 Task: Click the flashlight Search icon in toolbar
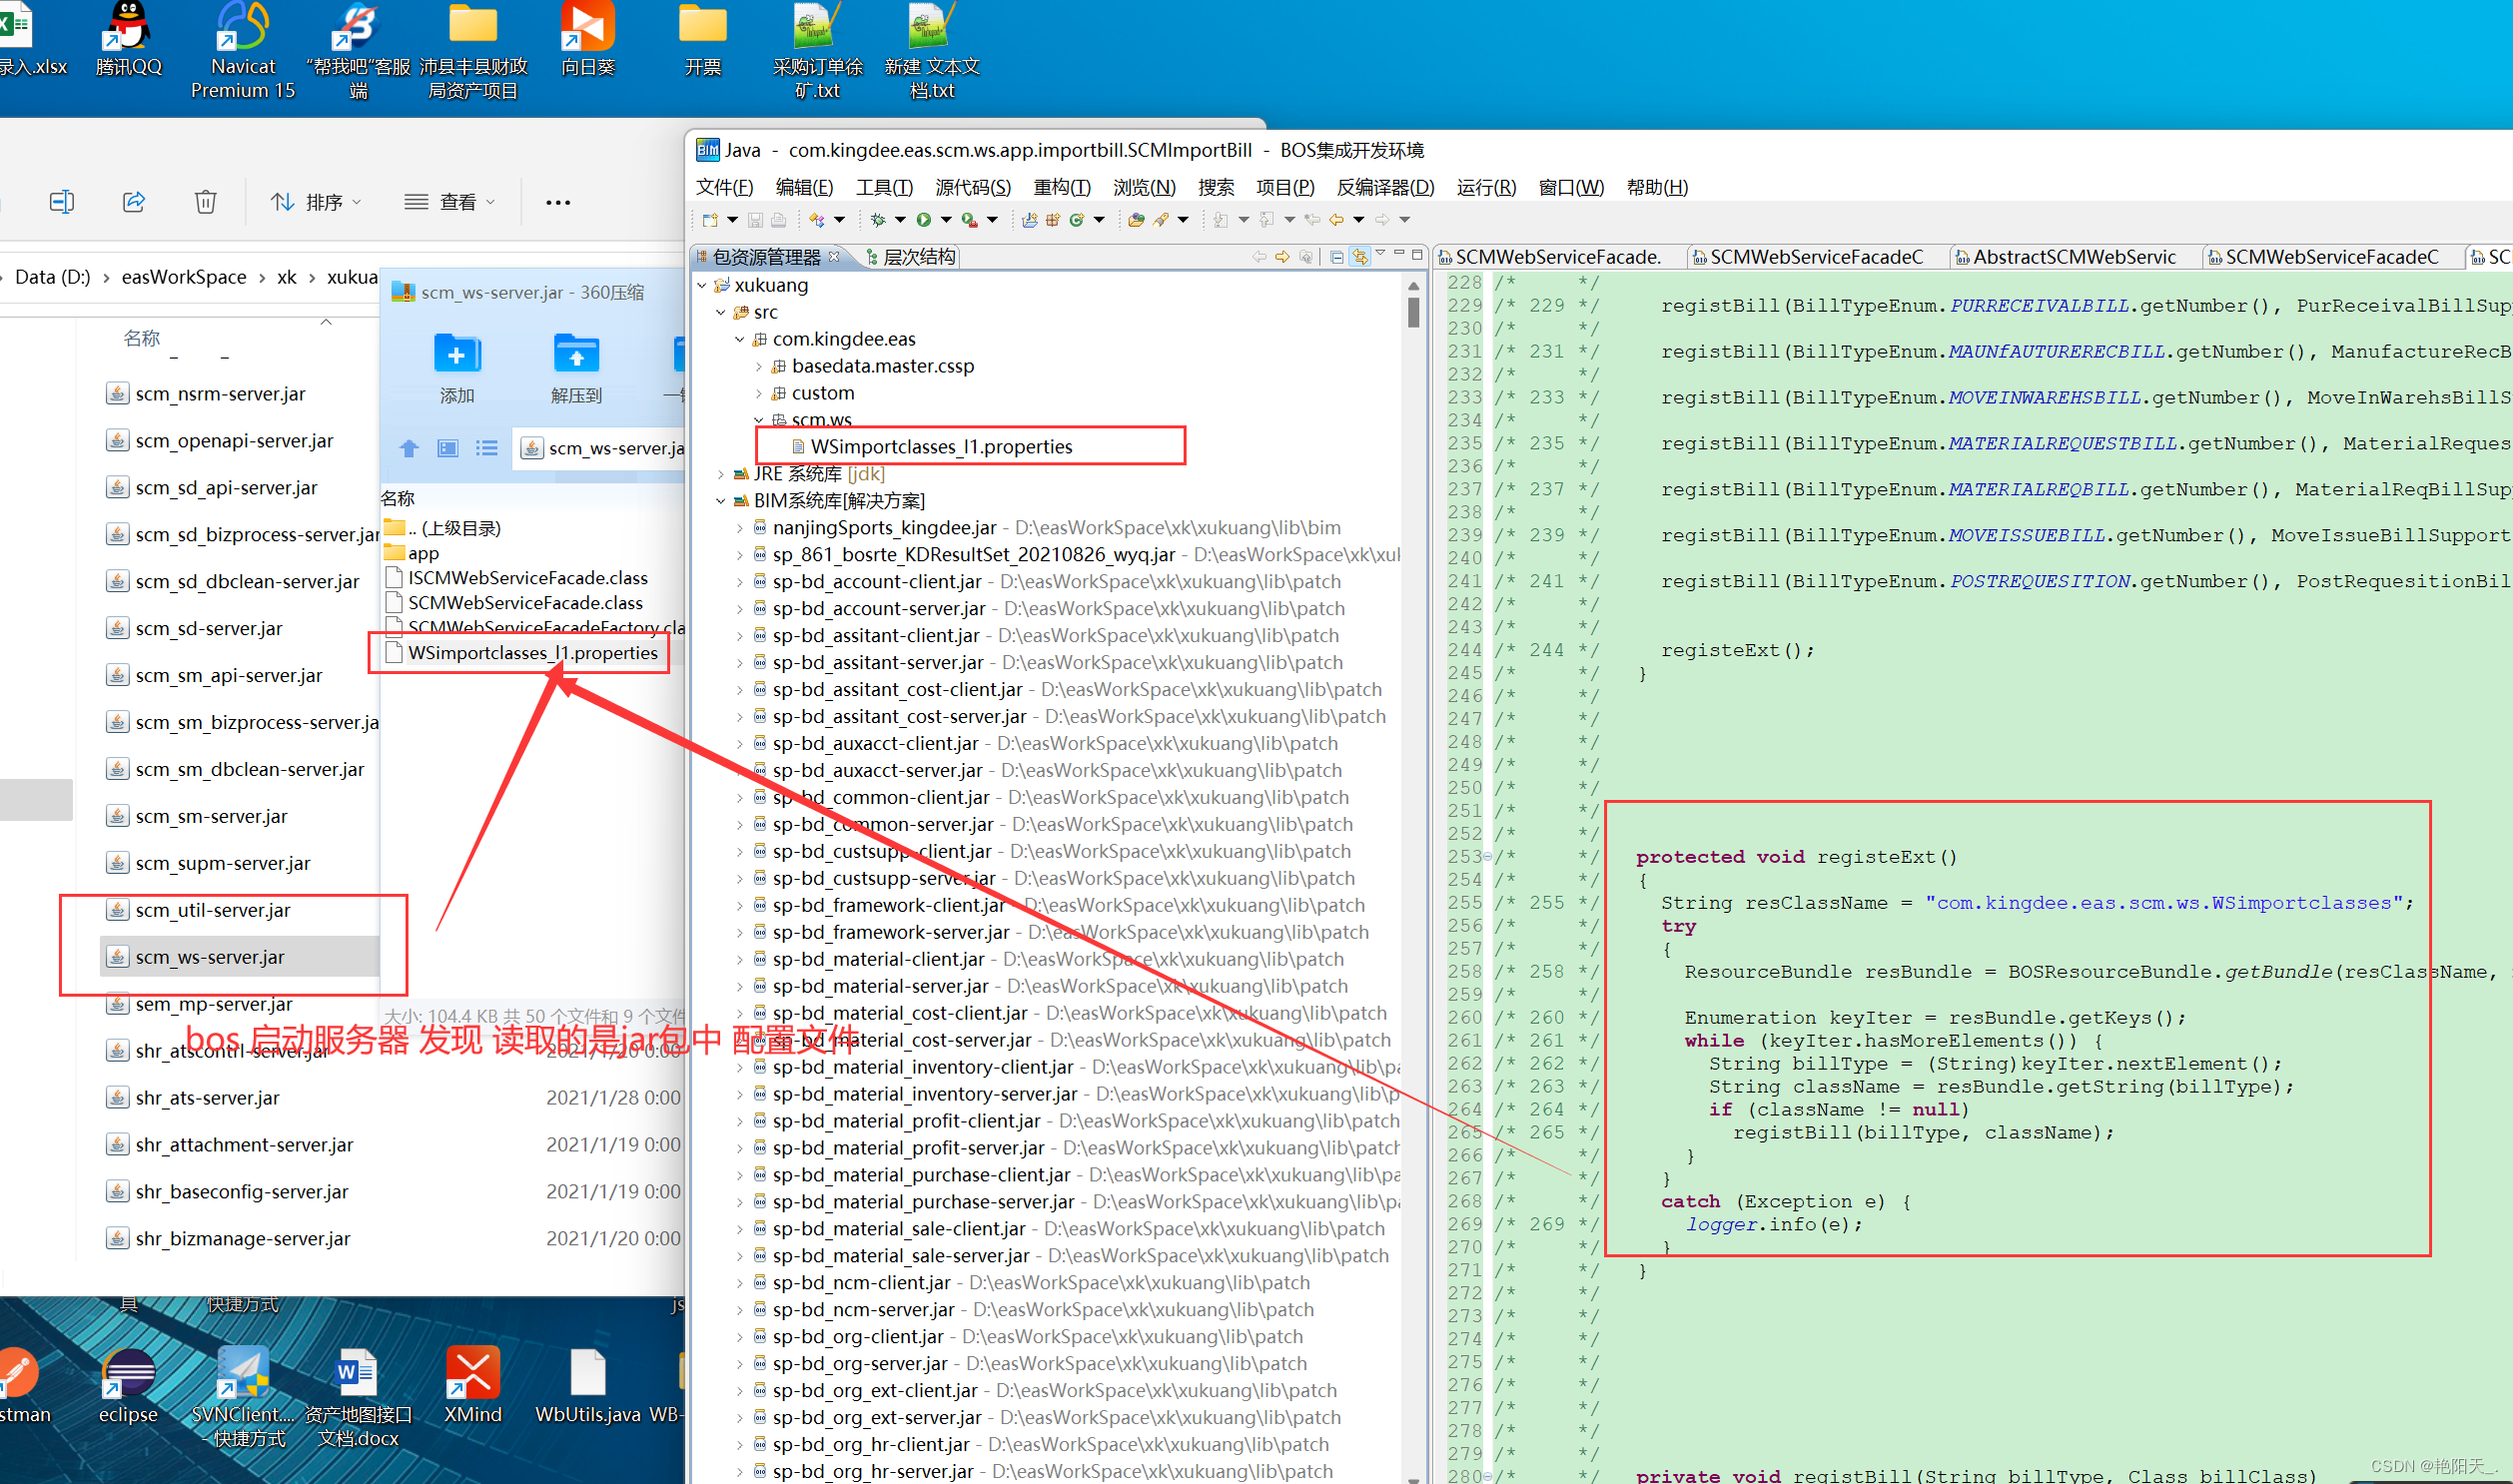(x=1161, y=220)
